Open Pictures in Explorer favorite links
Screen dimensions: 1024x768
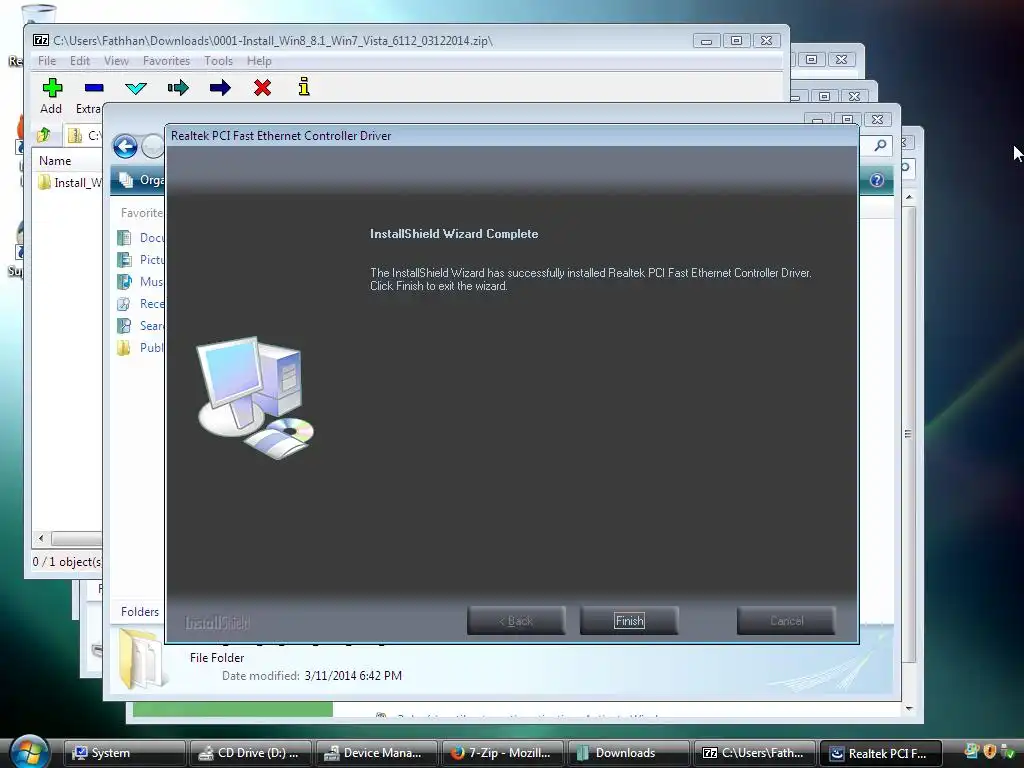click(x=141, y=260)
